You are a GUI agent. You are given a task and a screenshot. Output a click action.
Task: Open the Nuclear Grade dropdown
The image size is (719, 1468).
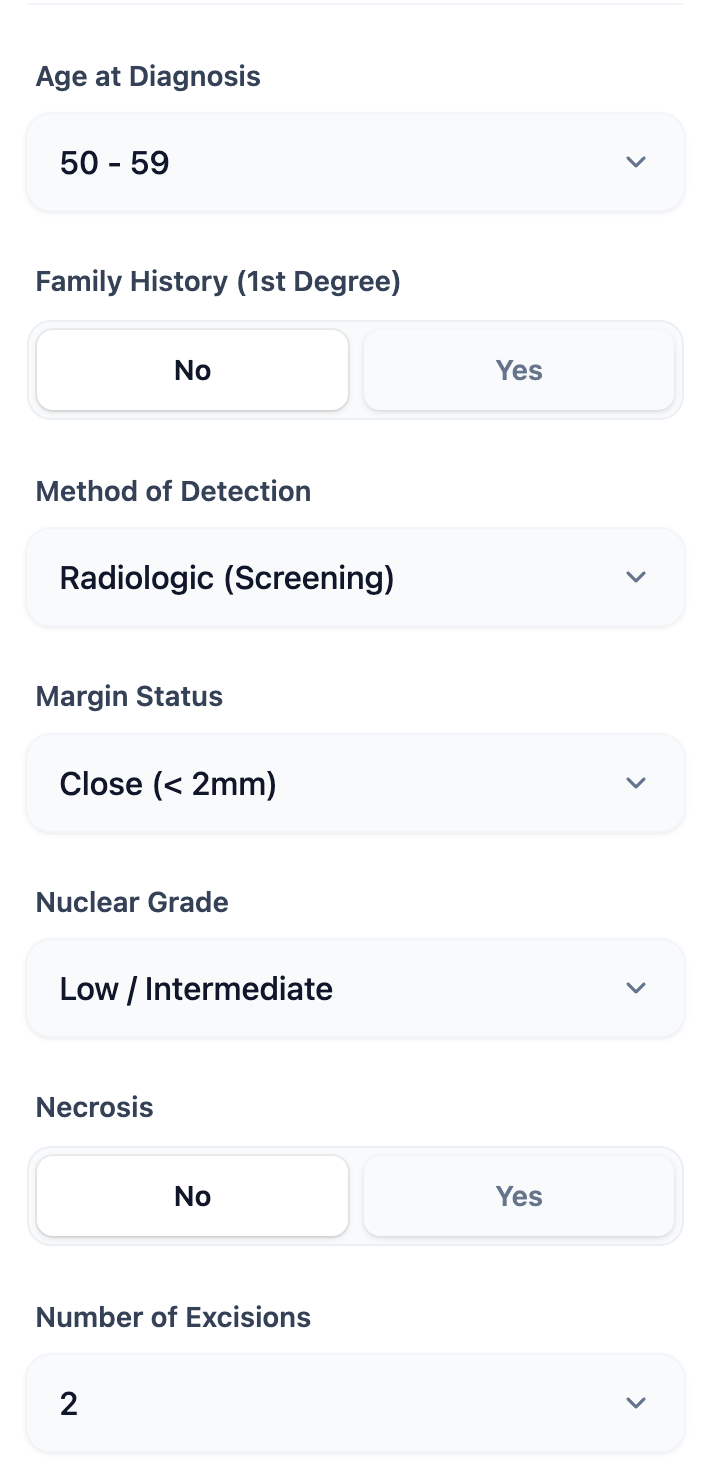click(355, 988)
